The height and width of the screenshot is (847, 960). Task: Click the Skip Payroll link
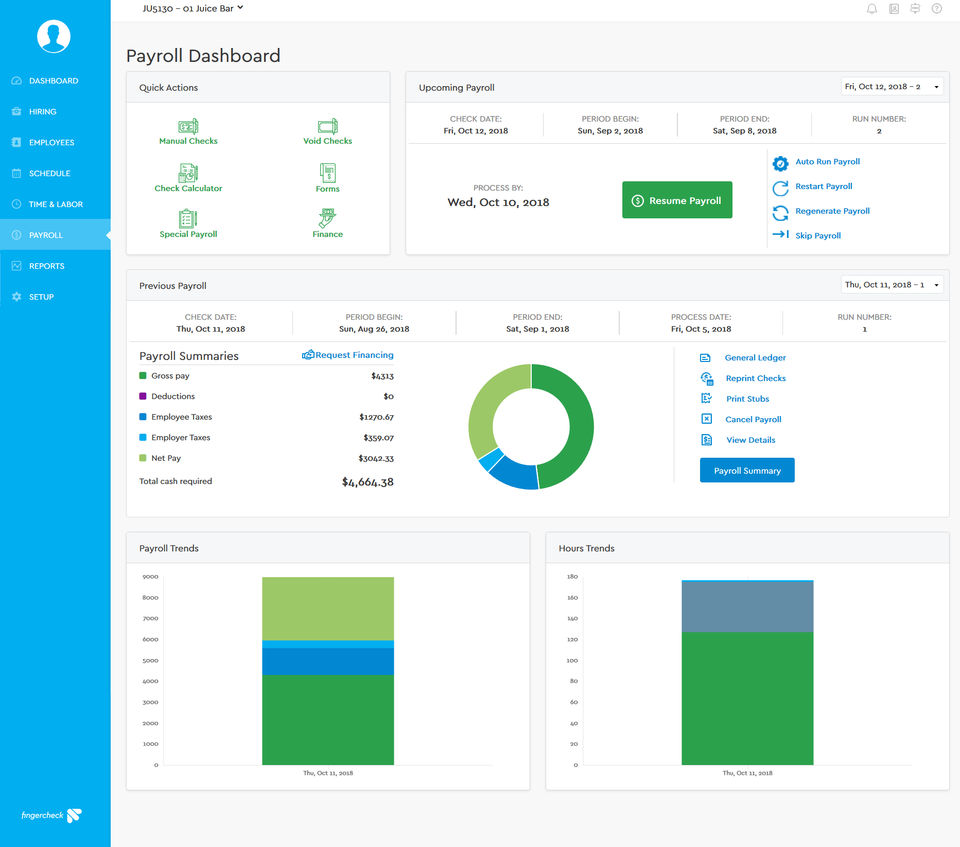(x=817, y=236)
